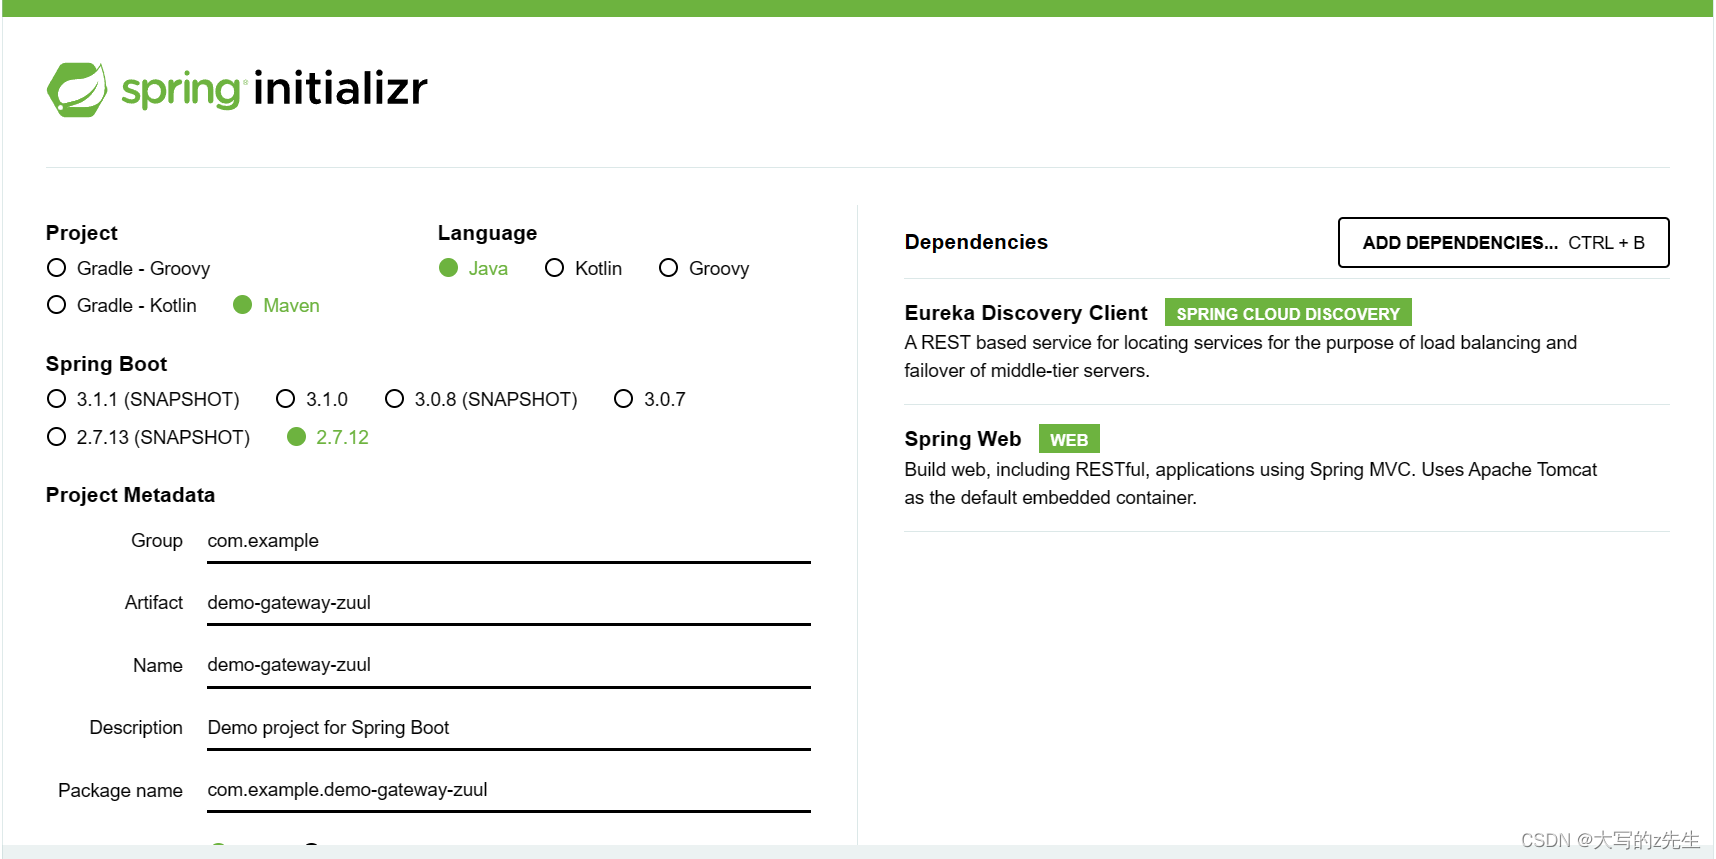Image resolution: width=1716 pixels, height=859 pixels.
Task: Select the Eureka Discovery Client dependency title
Action: coord(1026,313)
